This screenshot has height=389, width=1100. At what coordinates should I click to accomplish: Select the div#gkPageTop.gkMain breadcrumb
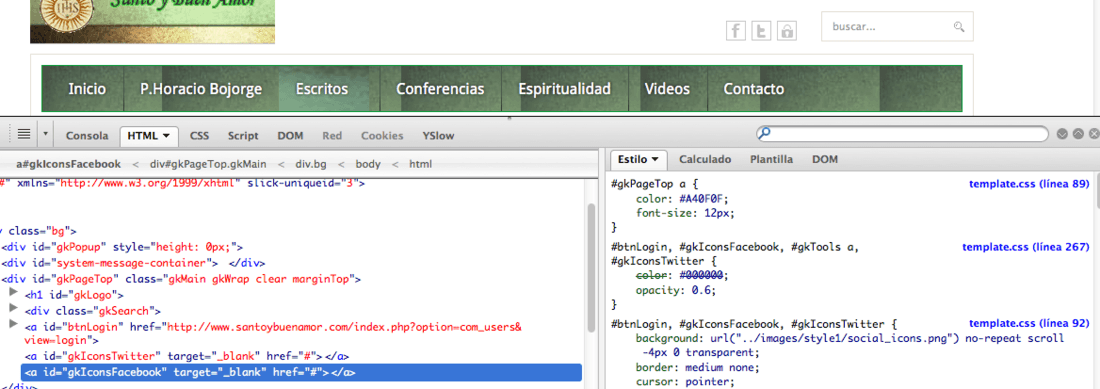208,164
